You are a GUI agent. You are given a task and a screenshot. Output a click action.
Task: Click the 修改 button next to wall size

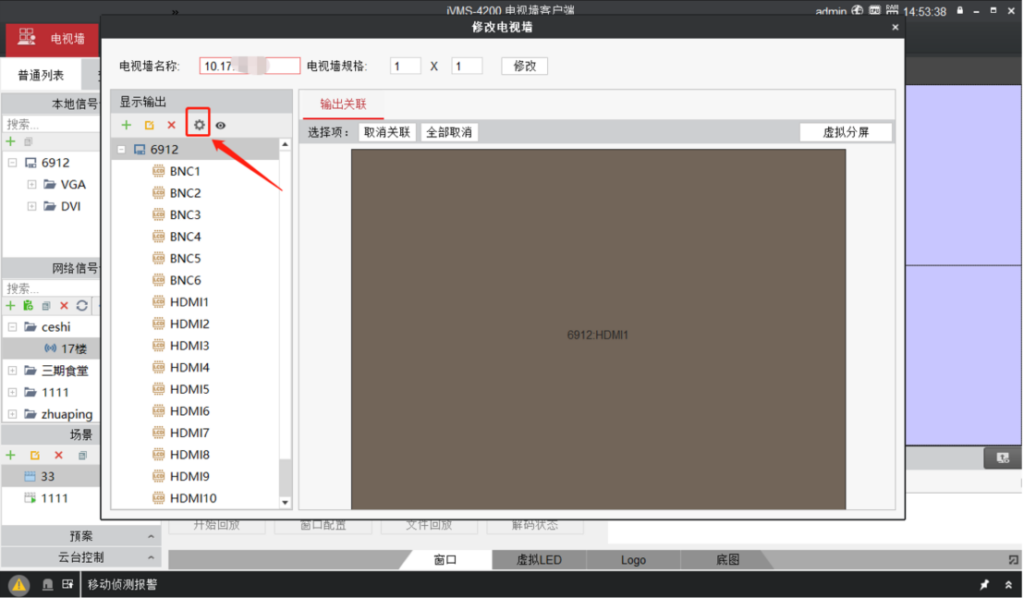pos(524,66)
